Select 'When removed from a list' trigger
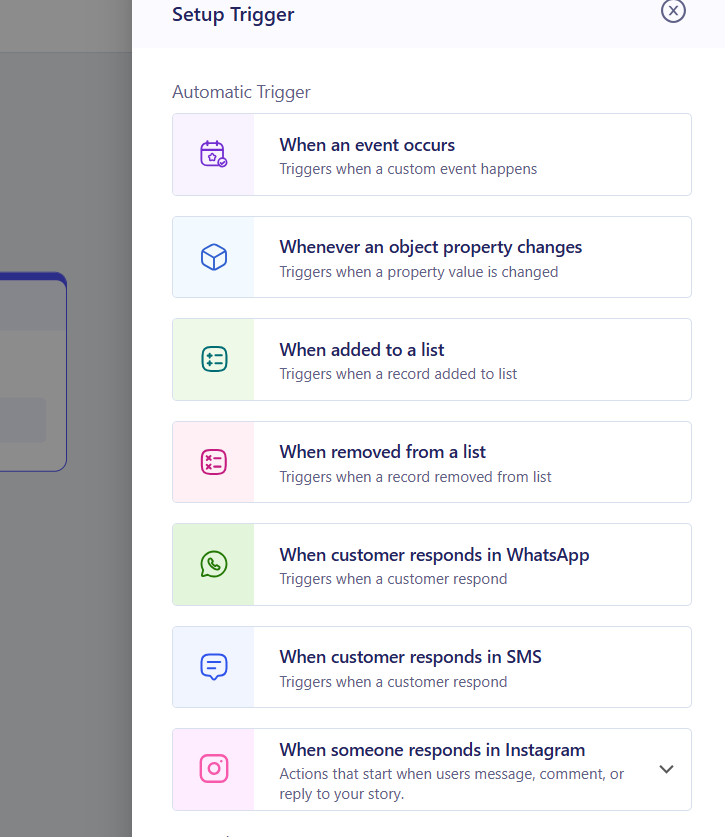Image resolution: width=725 pixels, height=837 pixels. pyautogui.click(x=432, y=462)
